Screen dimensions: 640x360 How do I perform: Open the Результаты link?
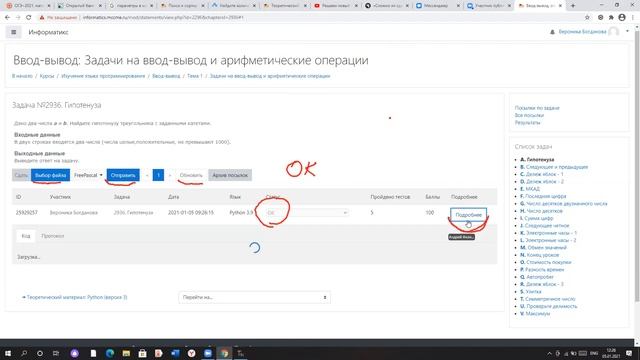[527, 122]
